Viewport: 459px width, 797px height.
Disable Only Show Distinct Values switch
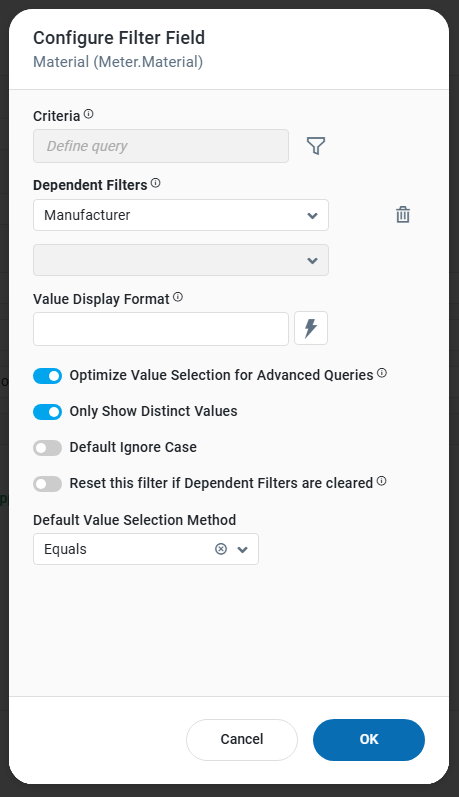[x=47, y=412]
